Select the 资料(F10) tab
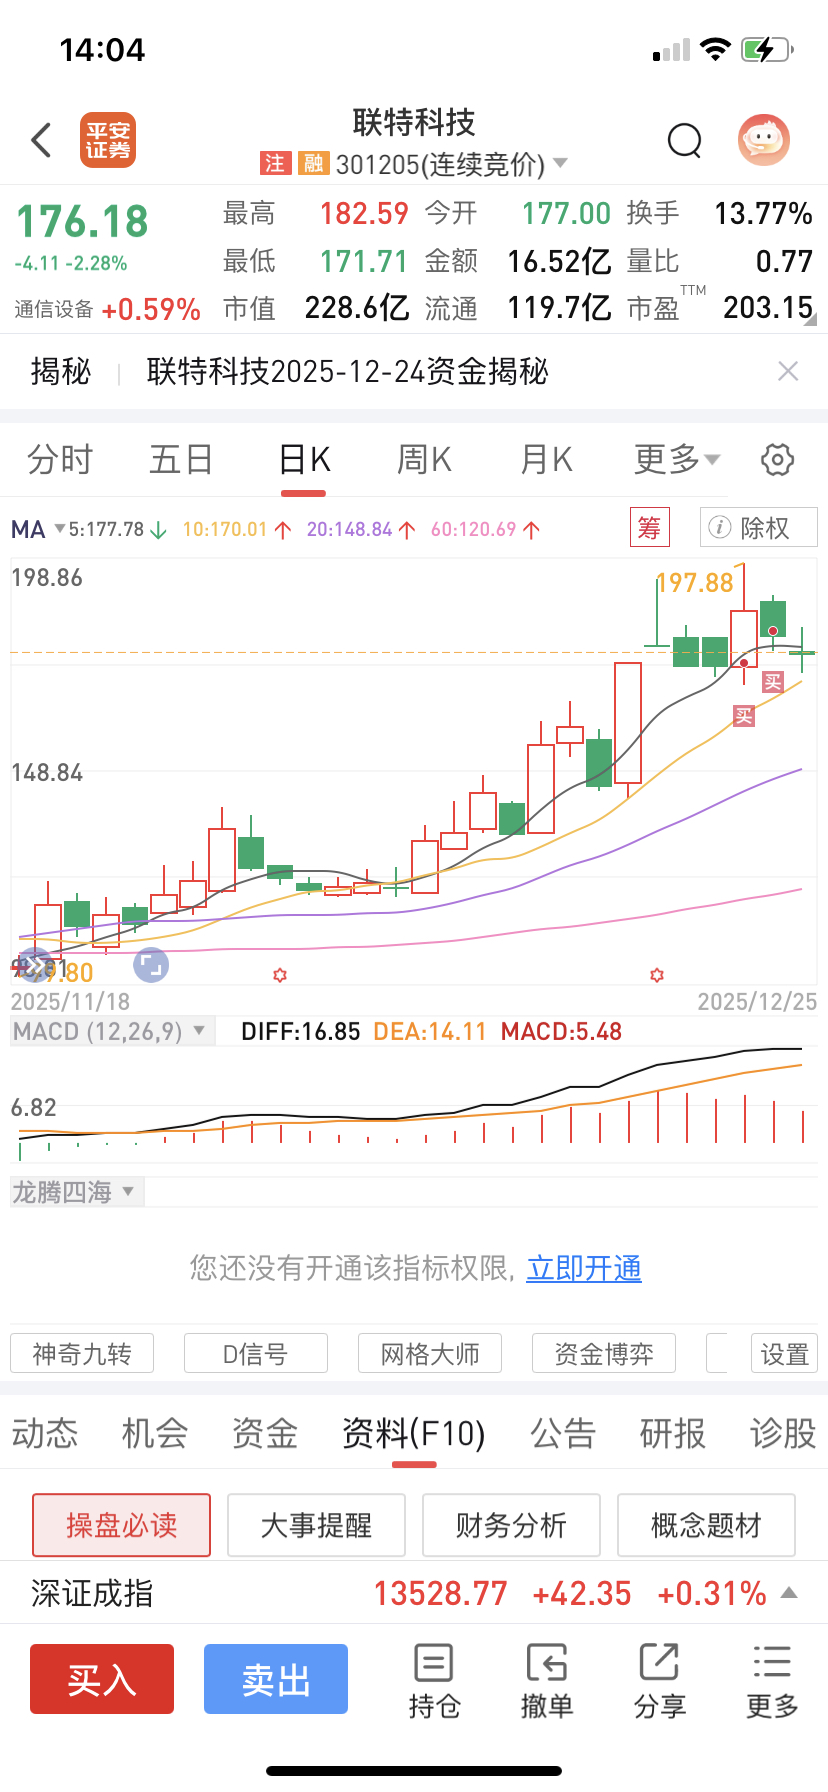Viewport: 828px width, 1792px height. coord(414,1433)
